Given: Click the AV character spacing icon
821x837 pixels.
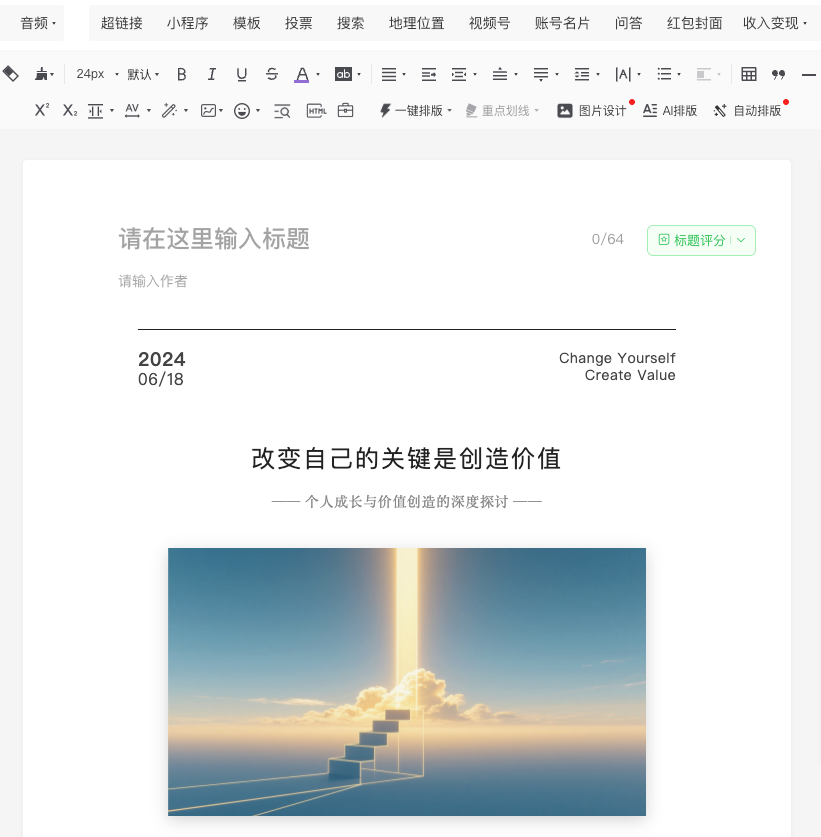Looking at the screenshot, I should [x=132, y=110].
